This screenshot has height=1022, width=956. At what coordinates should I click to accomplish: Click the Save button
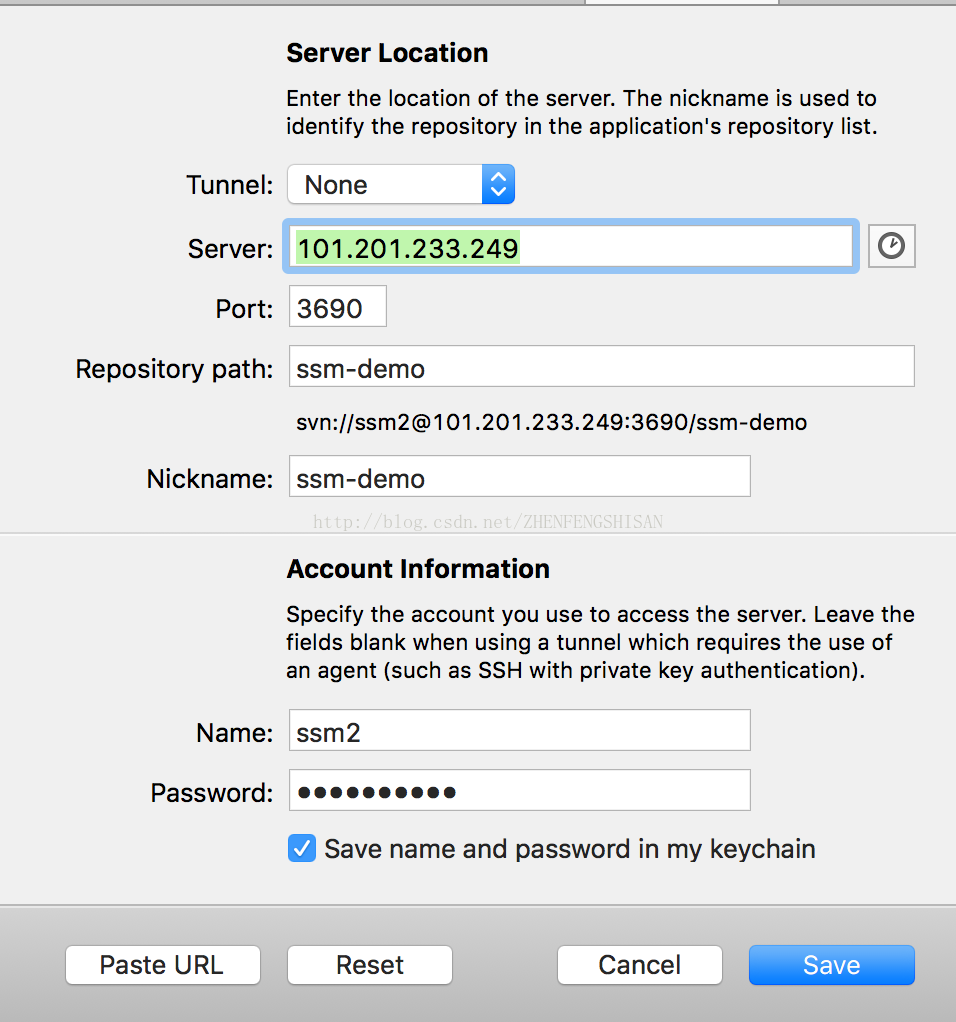point(832,965)
